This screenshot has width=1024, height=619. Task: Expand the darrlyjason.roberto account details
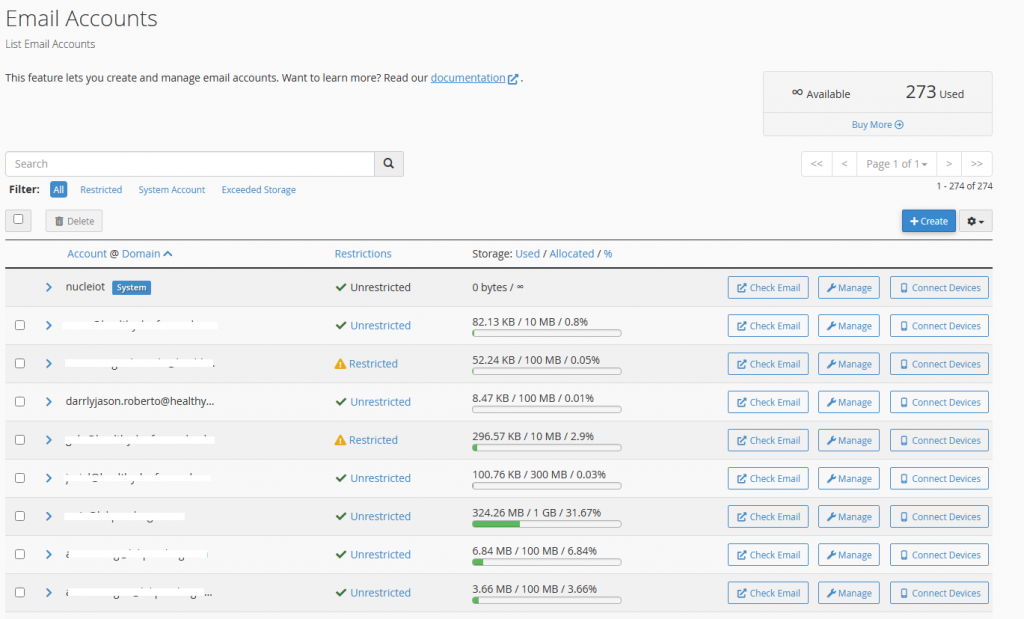(x=48, y=402)
